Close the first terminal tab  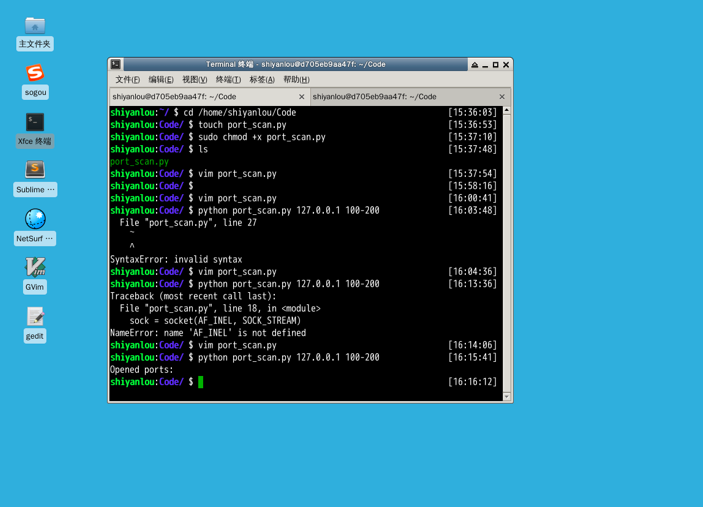(302, 97)
